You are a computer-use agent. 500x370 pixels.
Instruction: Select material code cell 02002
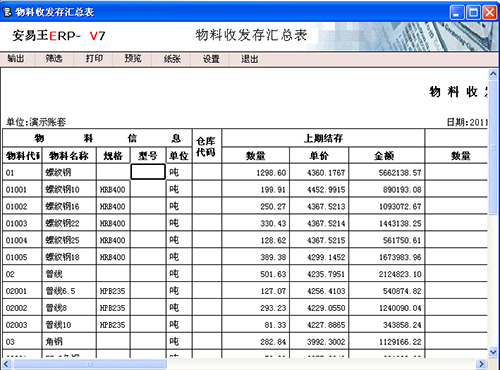(22, 308)
